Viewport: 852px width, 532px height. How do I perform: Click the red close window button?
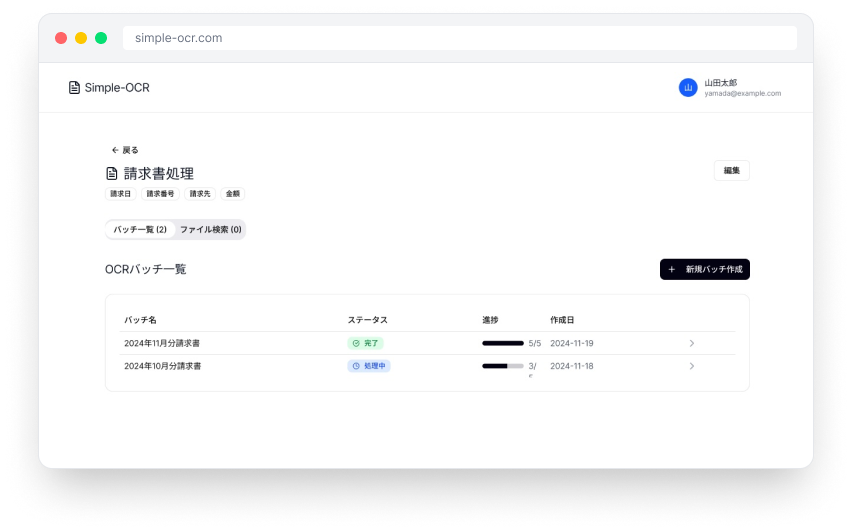pyautogui.click(x=61, y=38)
